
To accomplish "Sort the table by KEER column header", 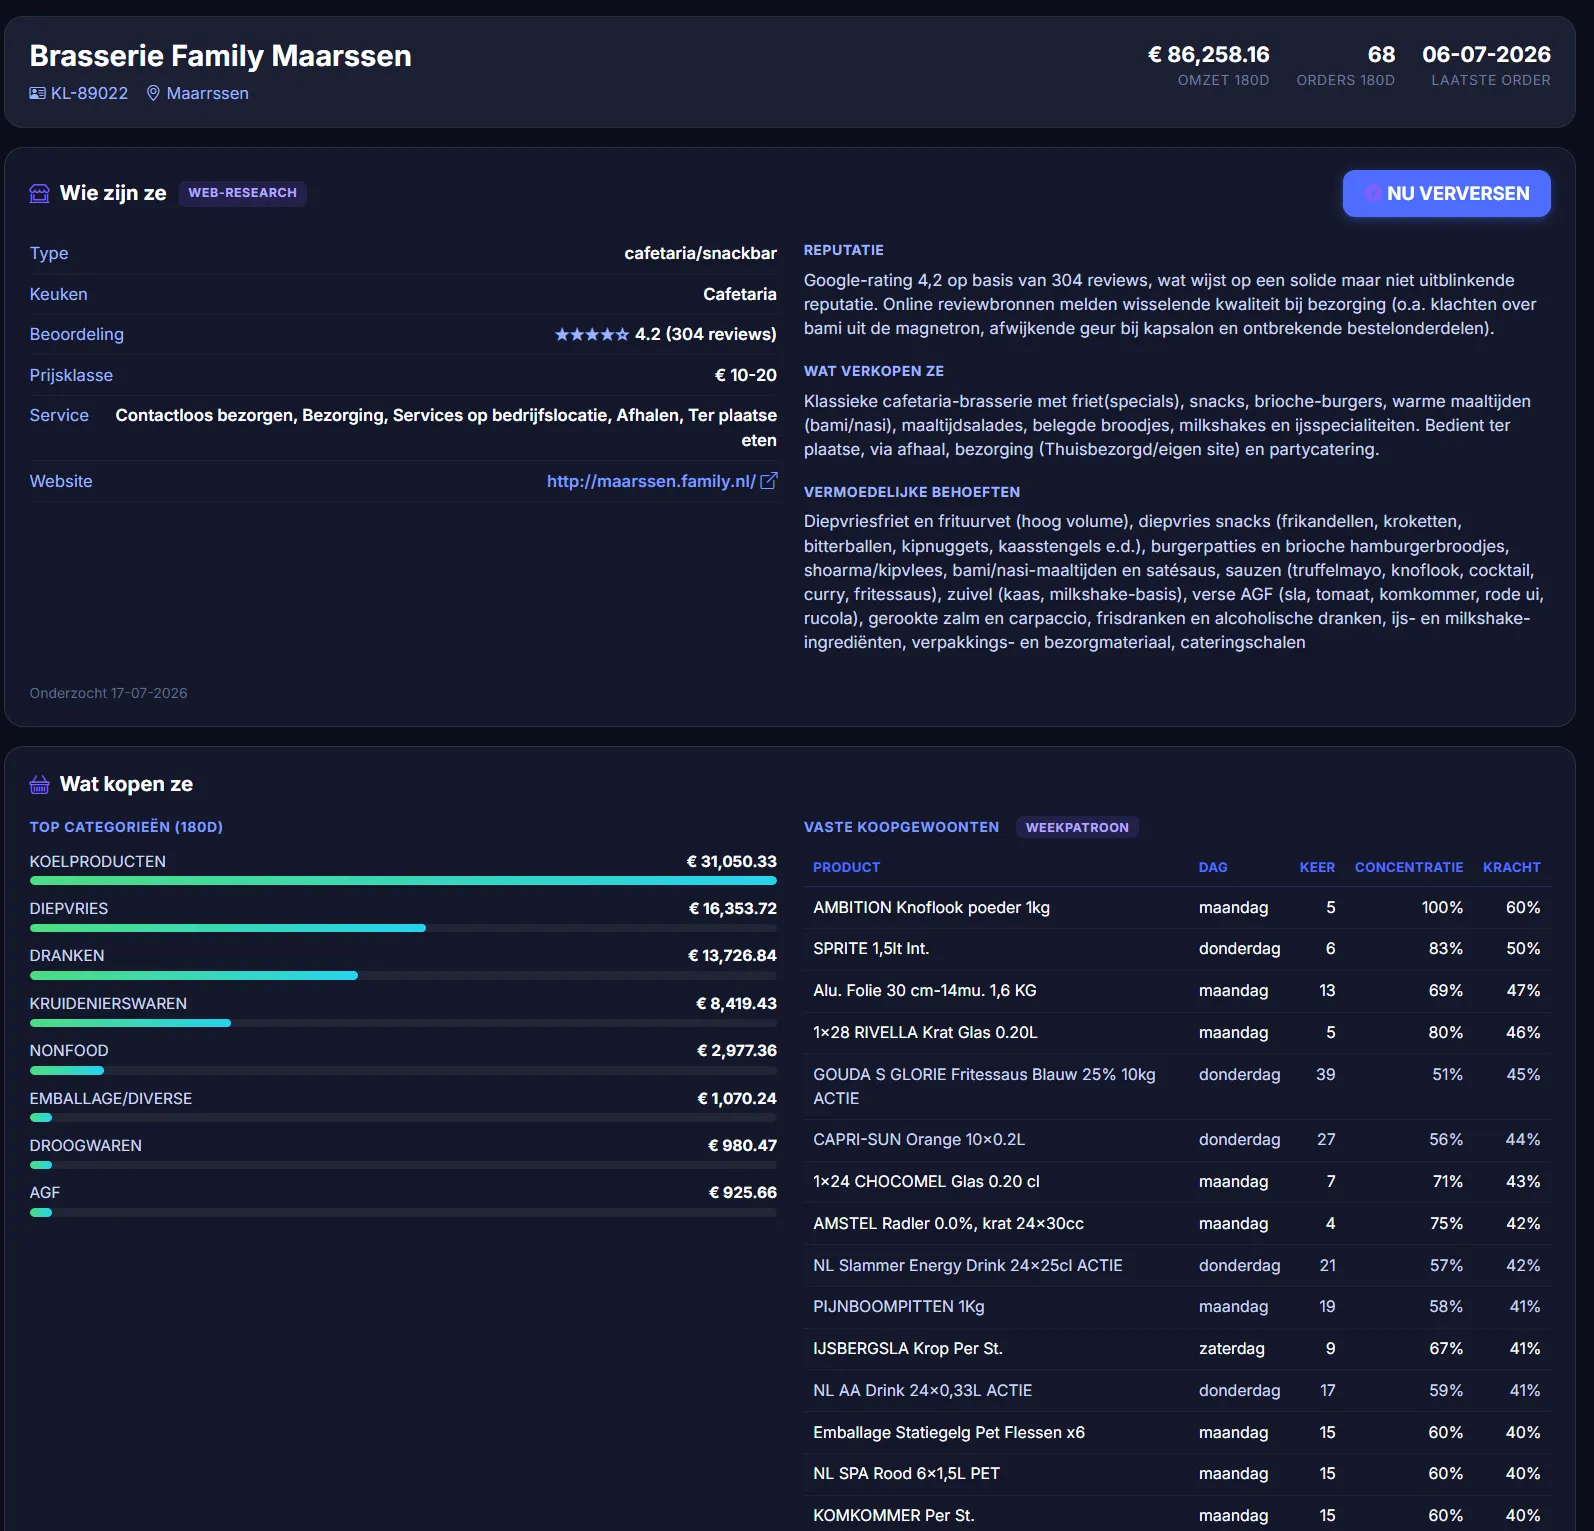I will click(x=1317, y=867).
